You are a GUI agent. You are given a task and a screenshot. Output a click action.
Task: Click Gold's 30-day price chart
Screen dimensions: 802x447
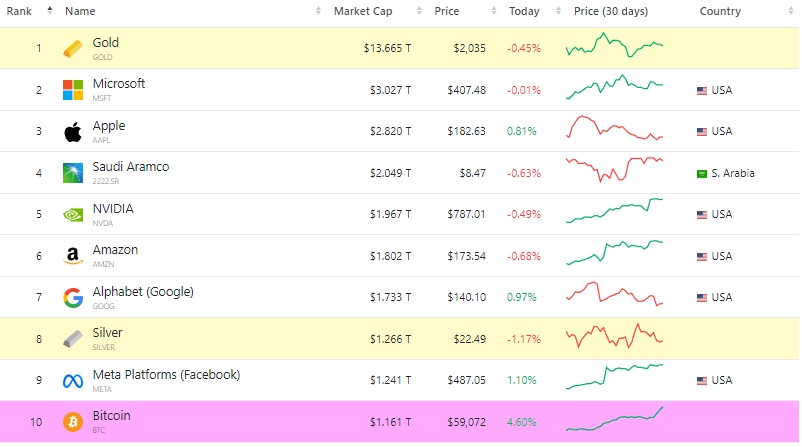click(x=614, y=45)
